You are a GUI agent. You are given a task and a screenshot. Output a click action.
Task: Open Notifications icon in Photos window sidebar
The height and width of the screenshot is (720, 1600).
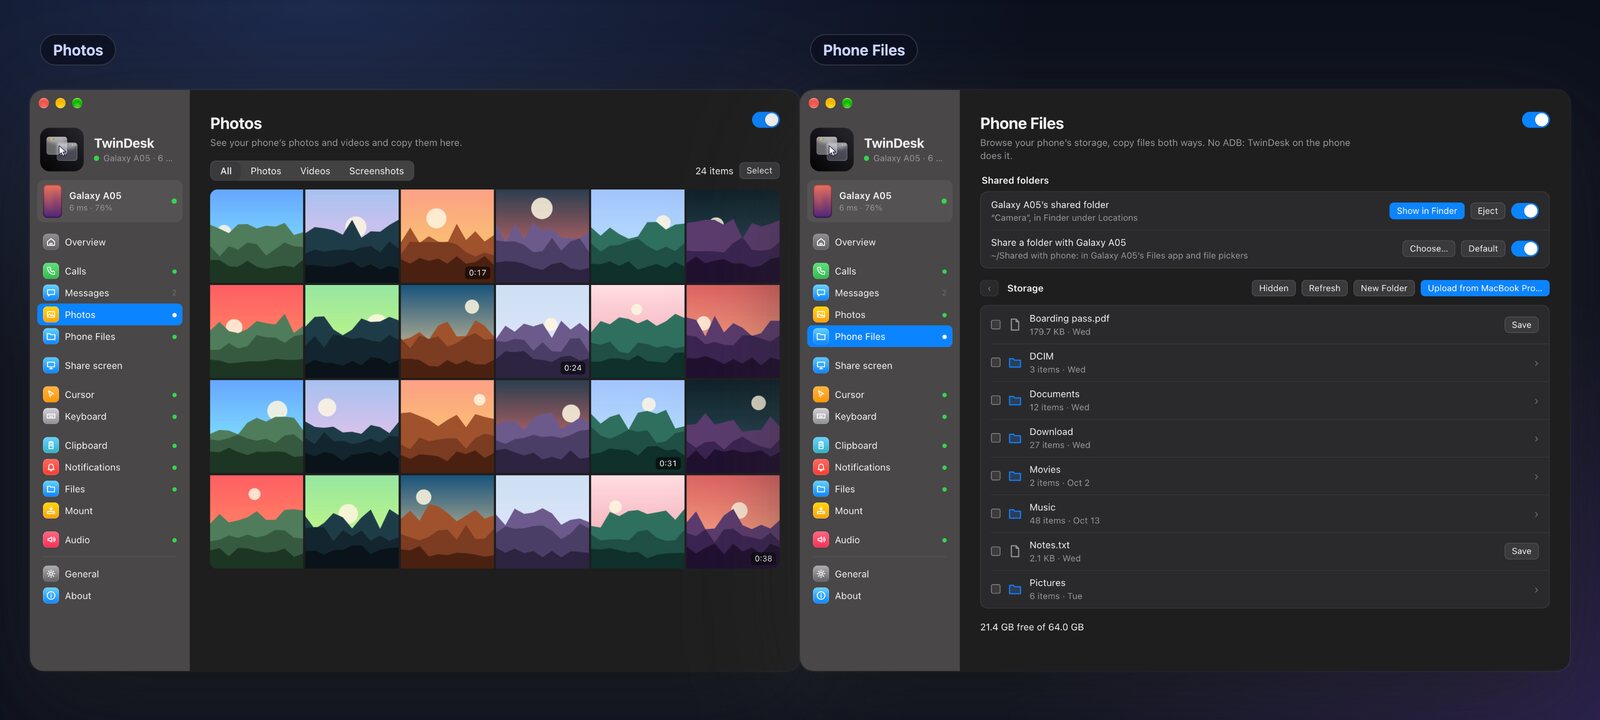tap(51, 468)
